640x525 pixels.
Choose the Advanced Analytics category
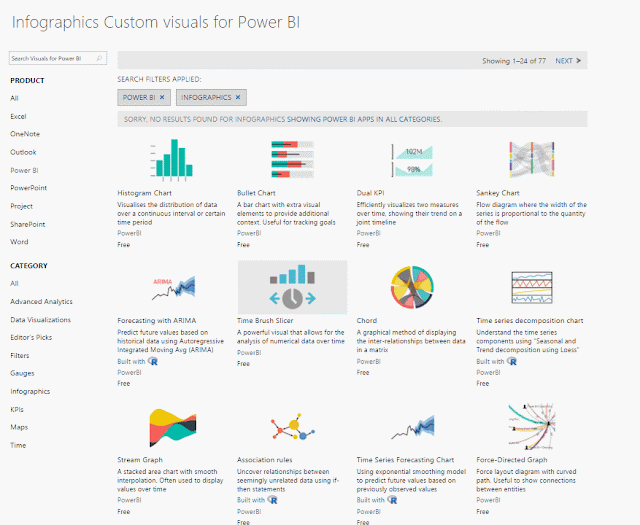(41, 301)
